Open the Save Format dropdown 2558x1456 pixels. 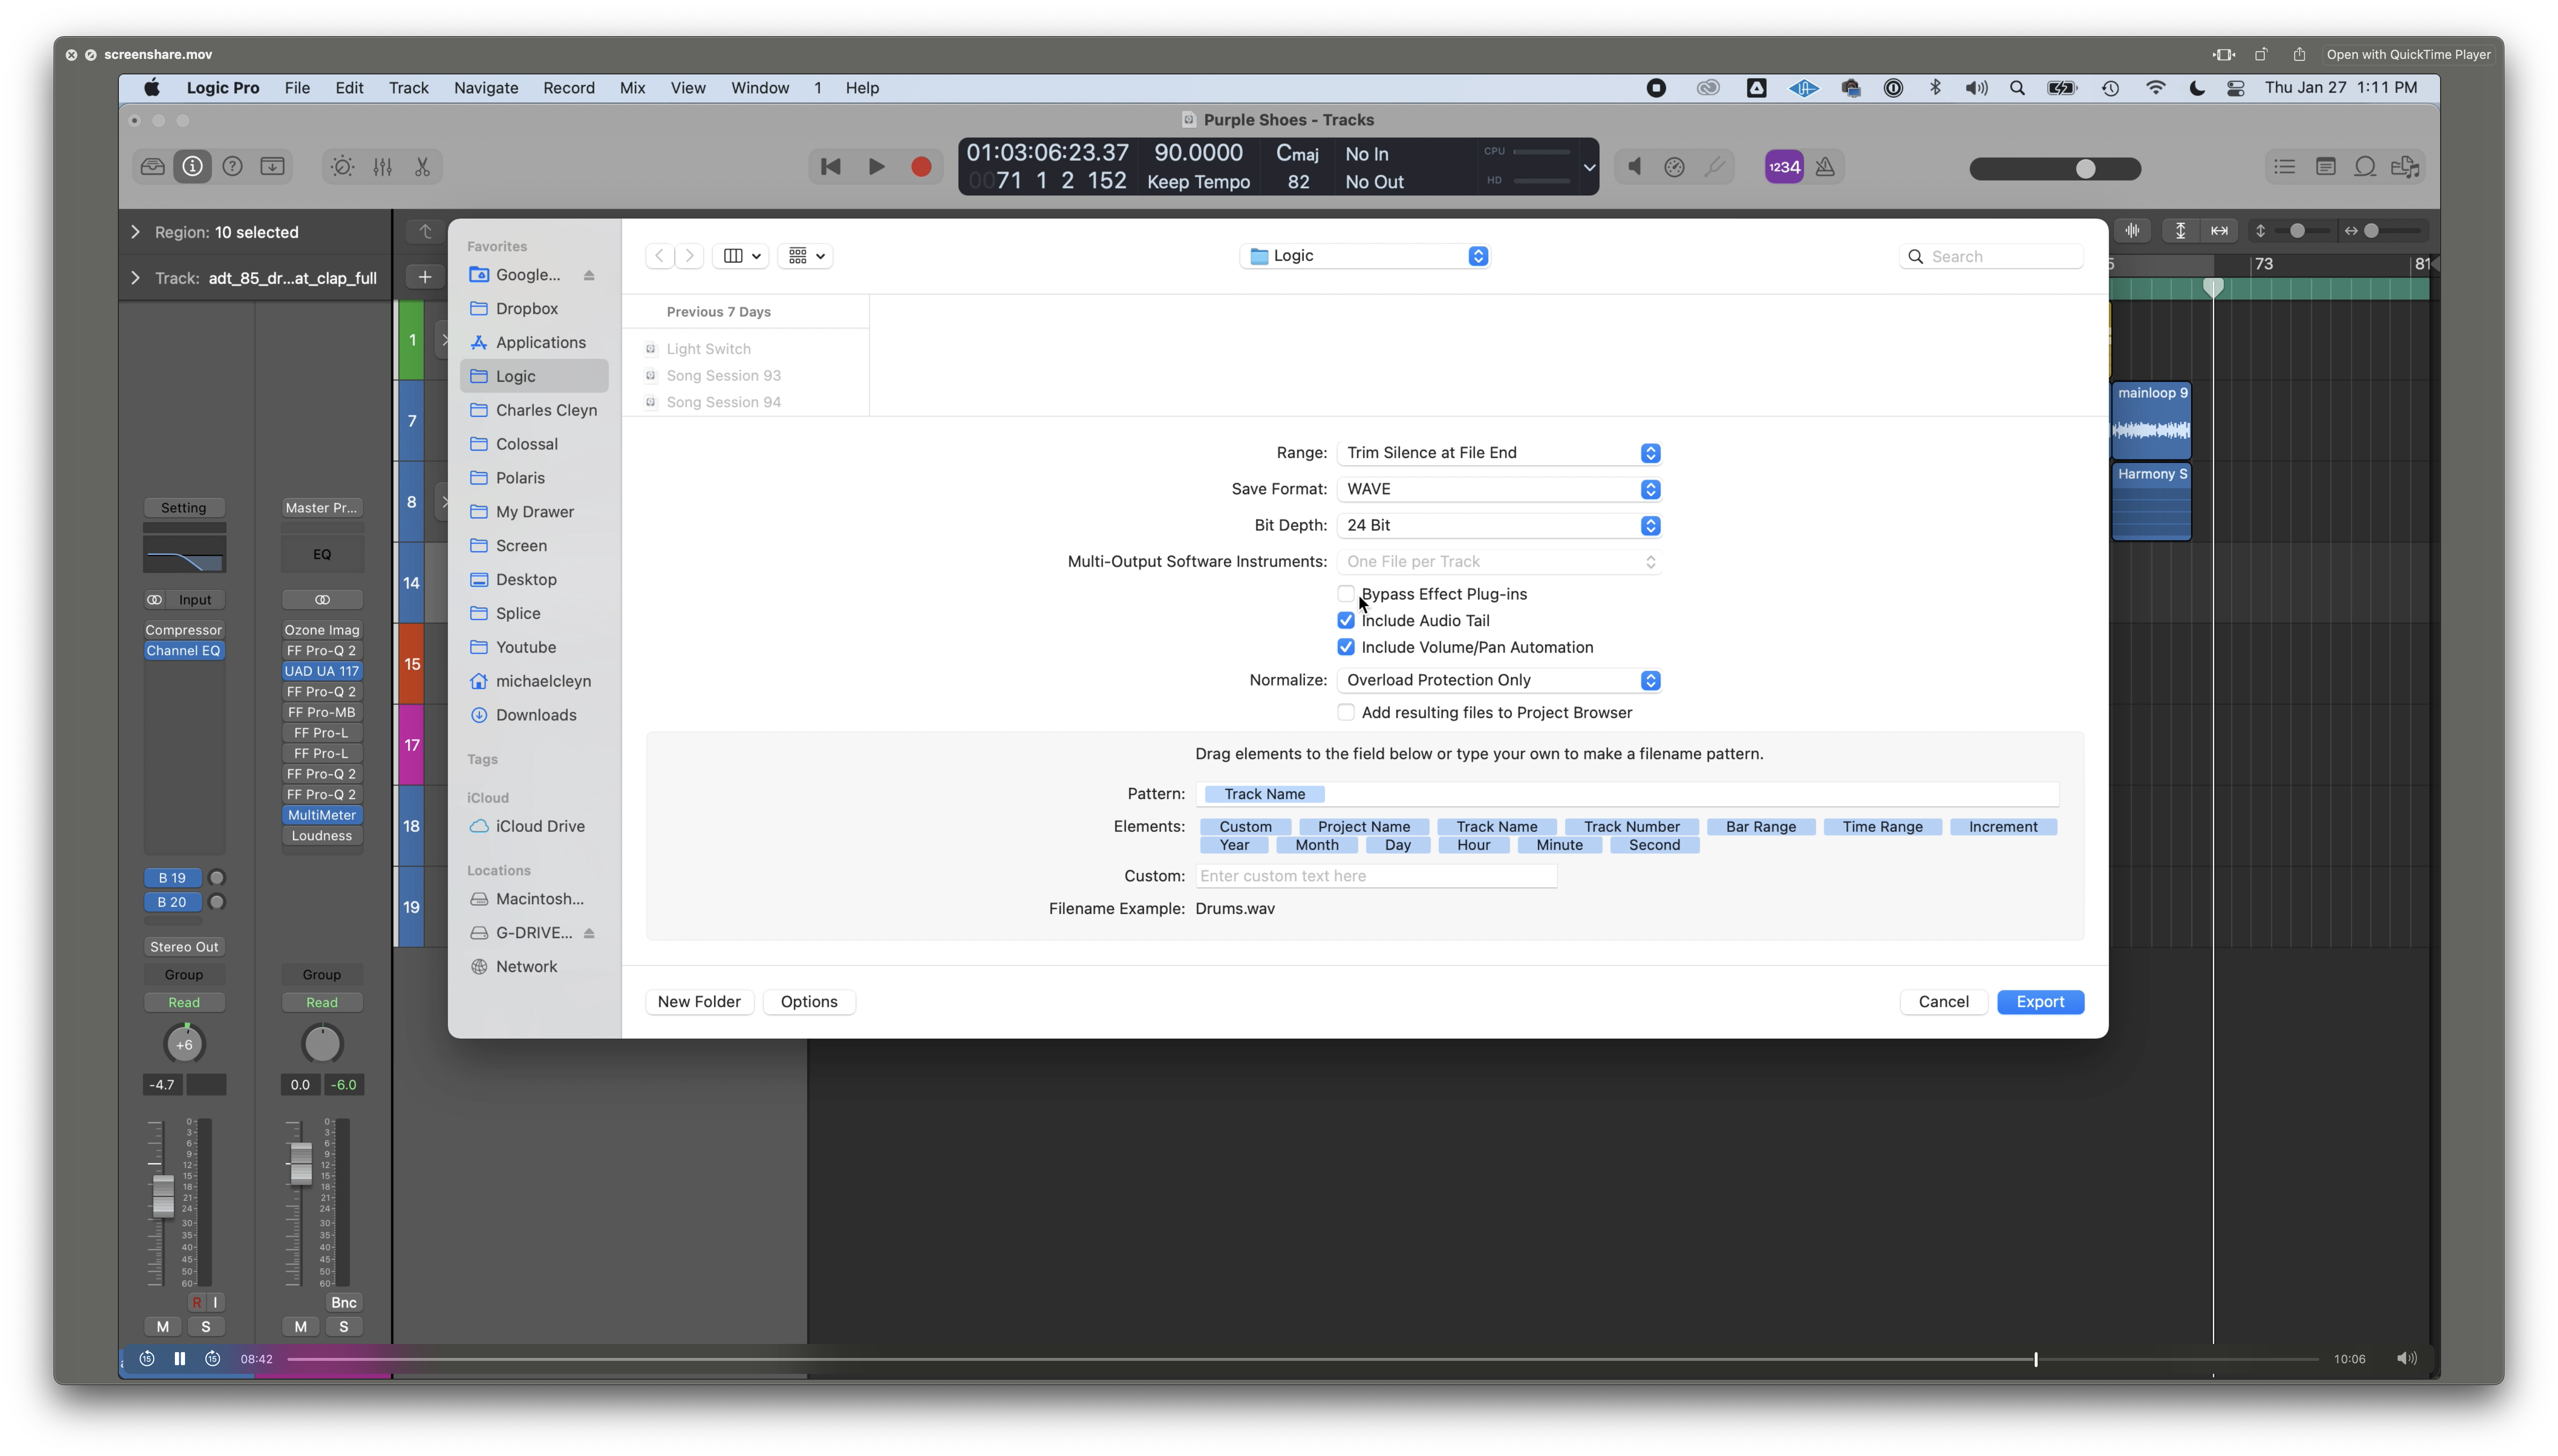(1499, 489)
